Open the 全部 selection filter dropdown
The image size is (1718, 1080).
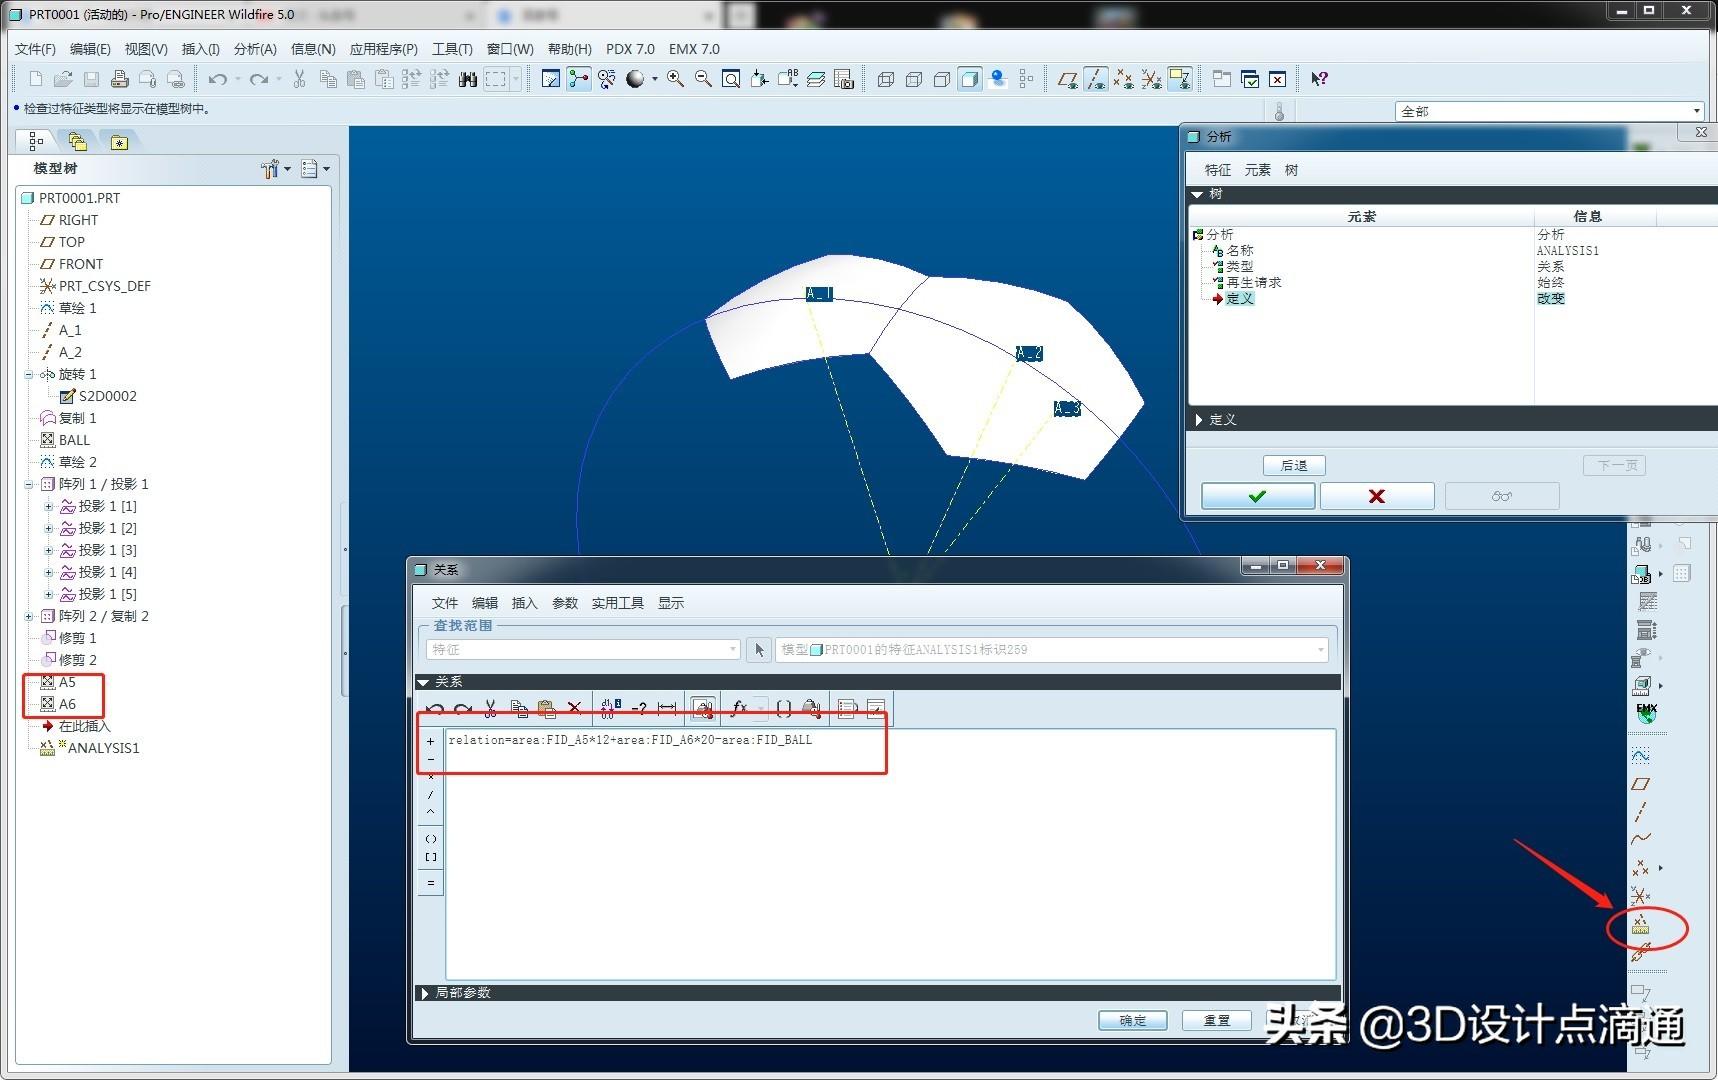click(1549, 111)
